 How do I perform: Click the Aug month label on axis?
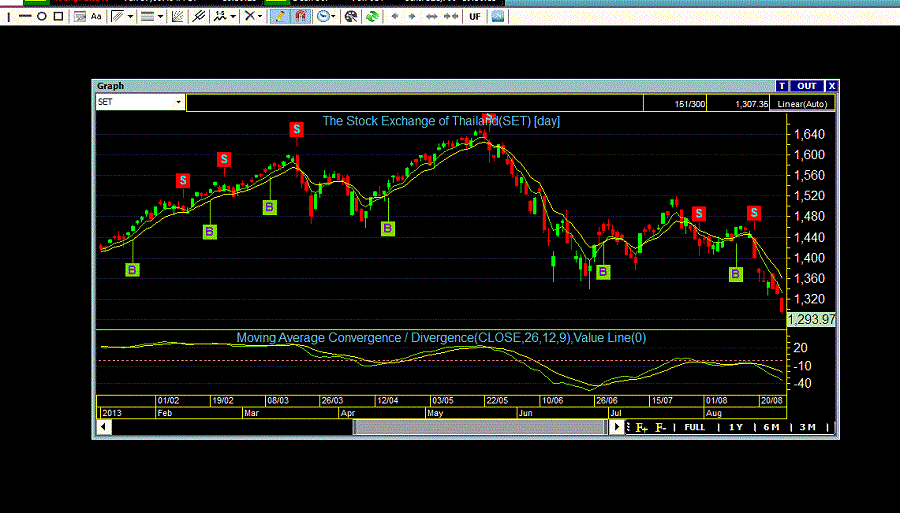714,413
